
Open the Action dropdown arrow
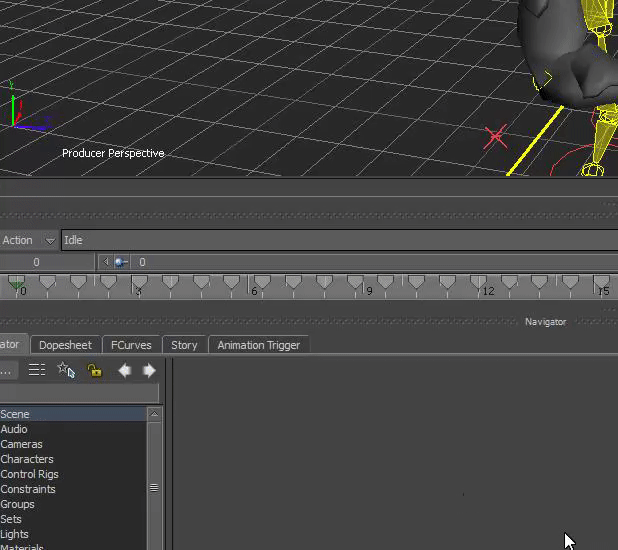click(x=50, y=240)
